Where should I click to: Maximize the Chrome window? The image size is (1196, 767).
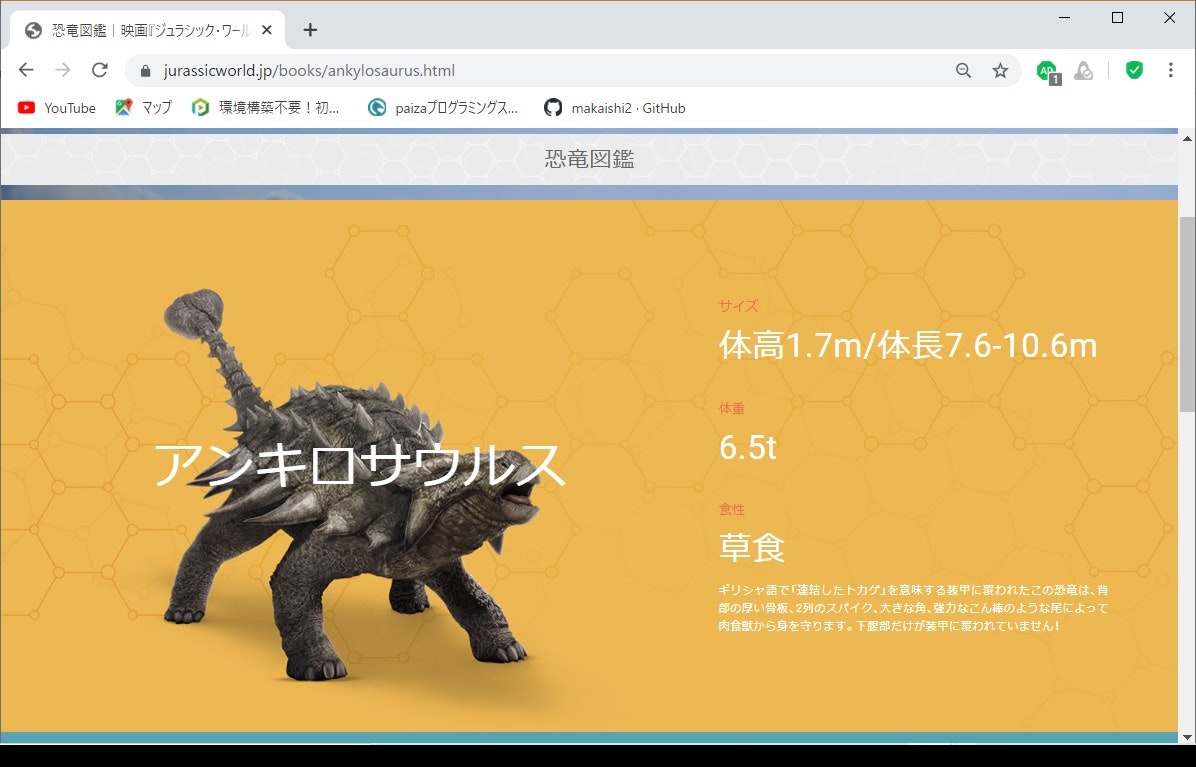pos(1117,18)
